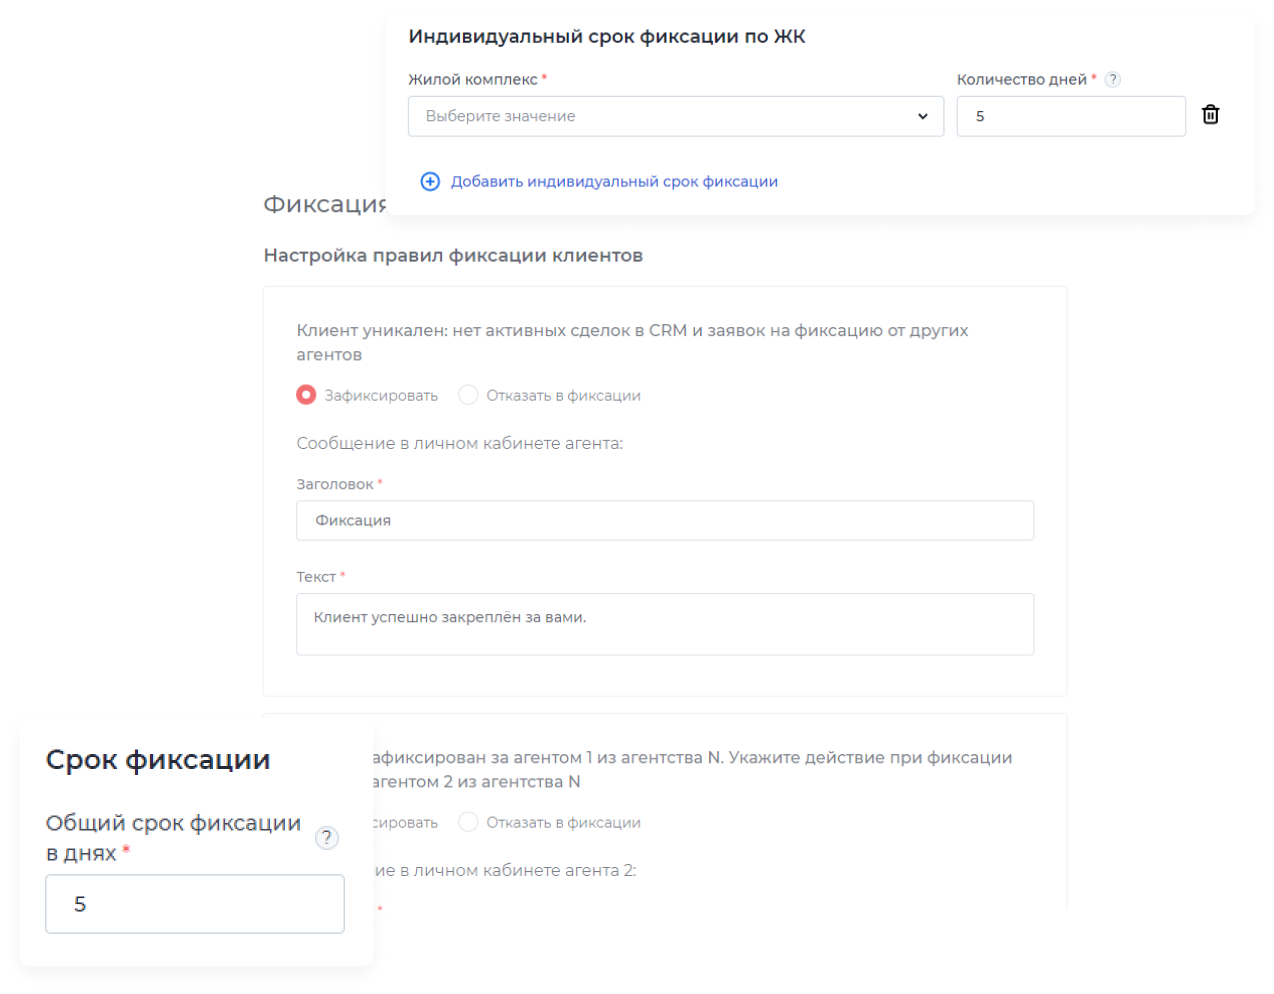Image resolution: width=1274 pixels, height=994 pixels.
Task: Click the Количество дней label text
Action: [x=1021, y=80]
